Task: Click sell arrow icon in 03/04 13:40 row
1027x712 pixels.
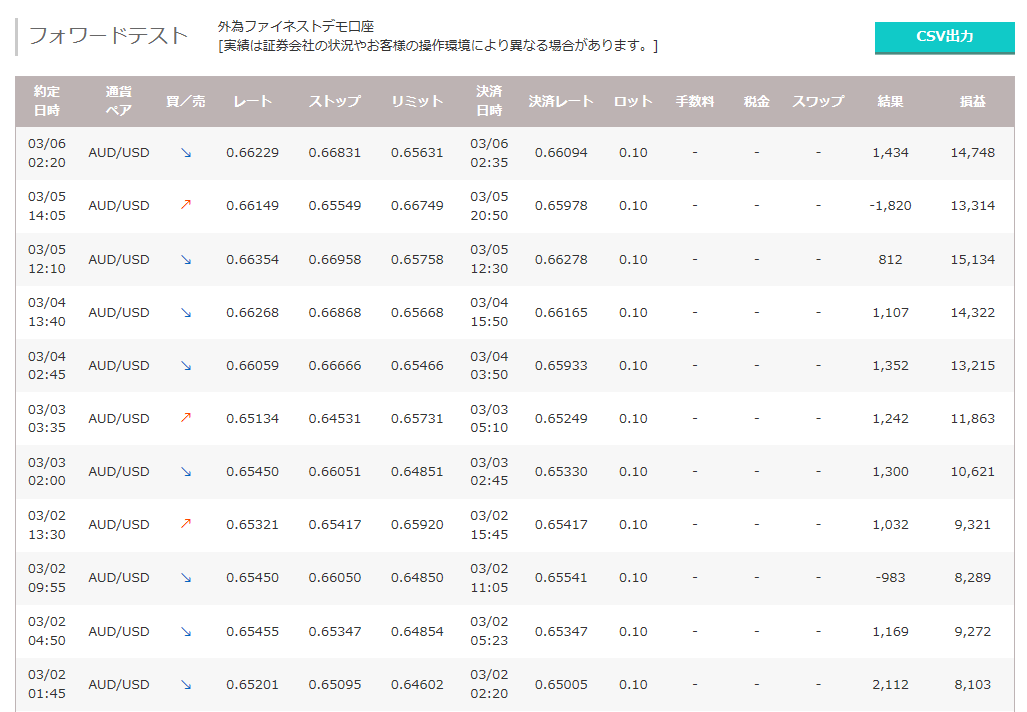Action: tap(186, 312)
